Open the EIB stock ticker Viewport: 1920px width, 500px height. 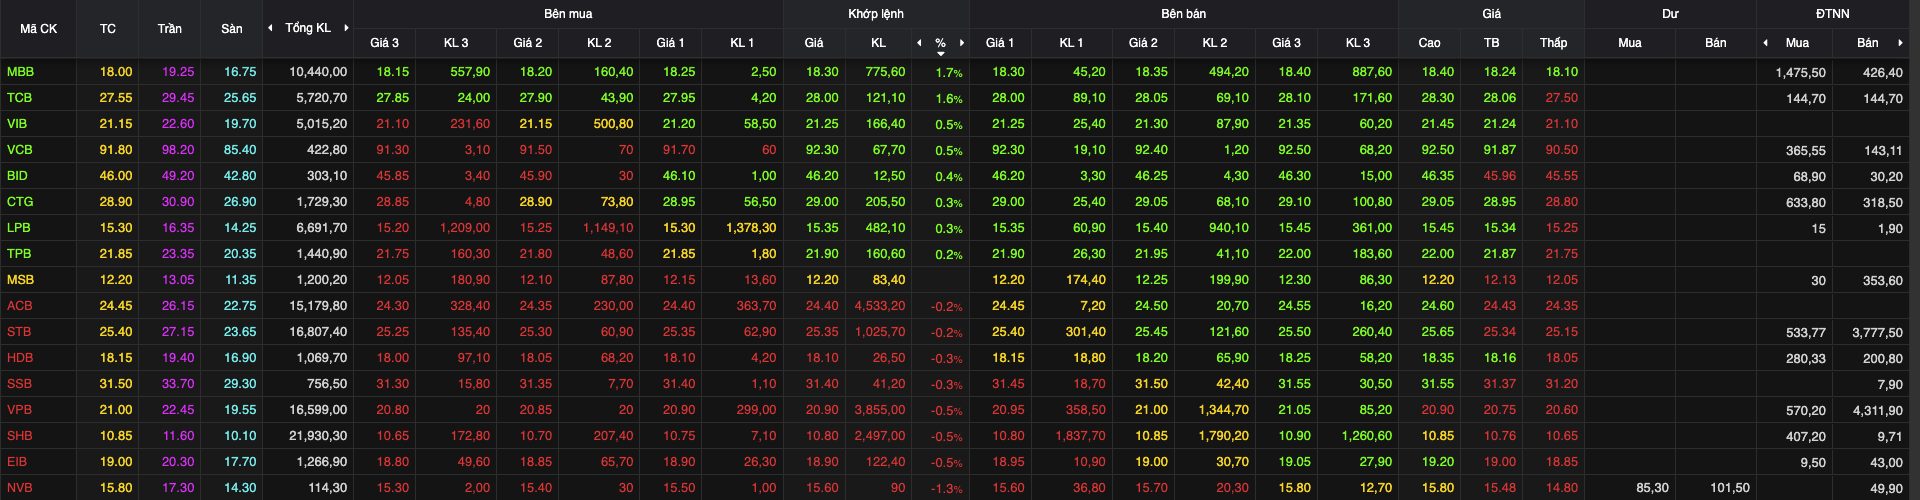click(17, 462)
